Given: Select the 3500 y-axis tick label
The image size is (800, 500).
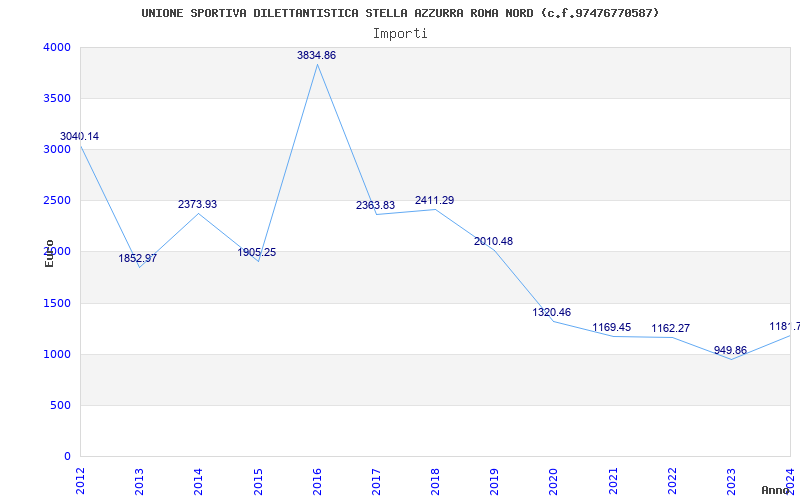Looking at the screenshot, I should [56, 98].
